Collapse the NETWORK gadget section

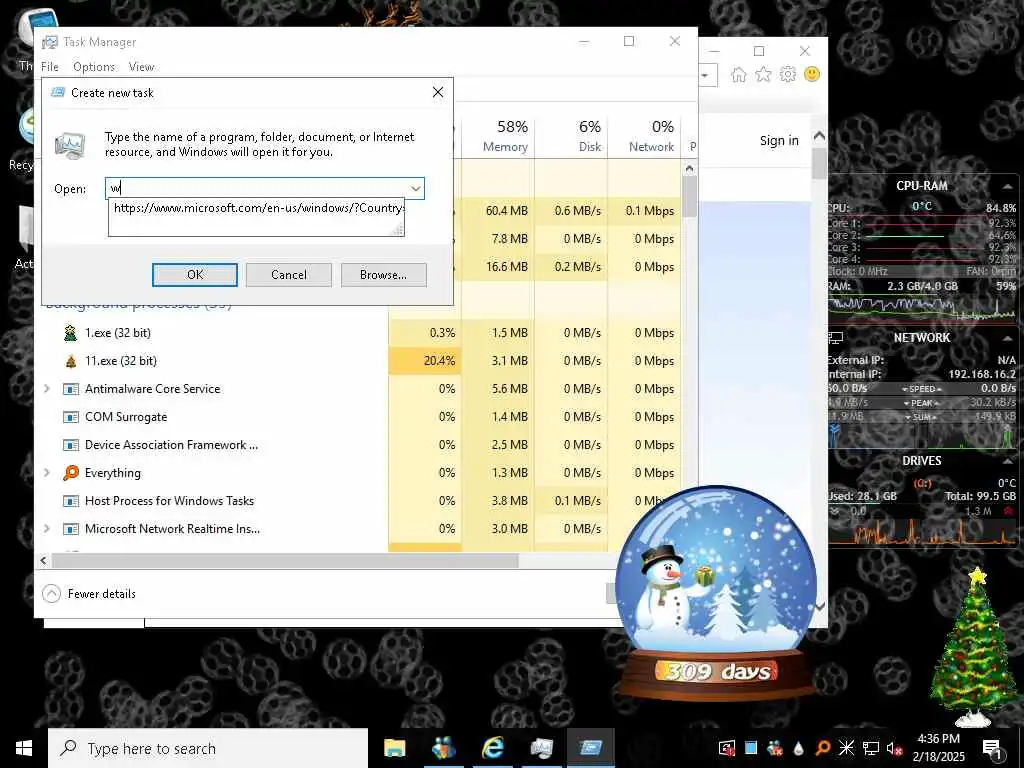pos(1008,338)
